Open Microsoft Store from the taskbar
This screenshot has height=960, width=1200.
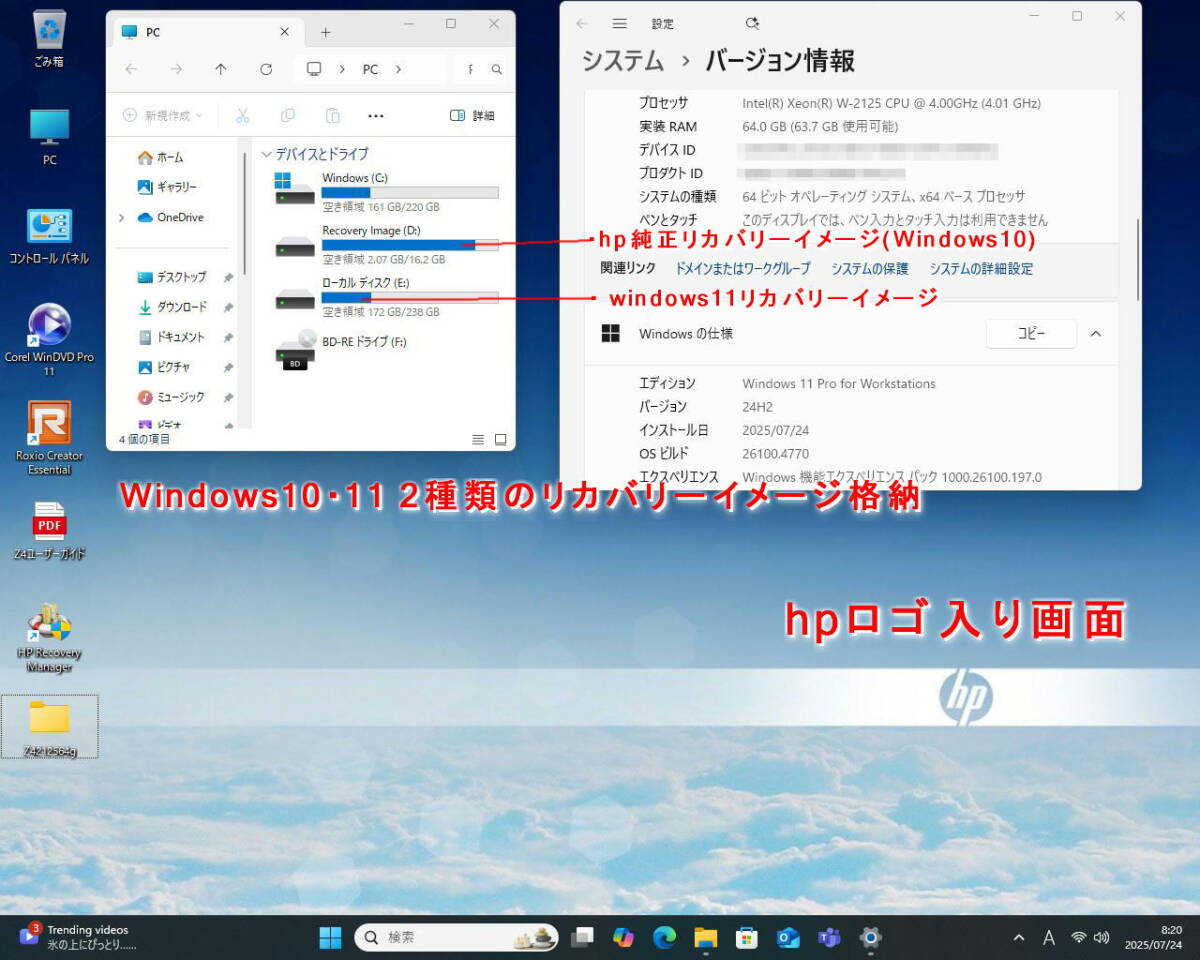[746, 937]
